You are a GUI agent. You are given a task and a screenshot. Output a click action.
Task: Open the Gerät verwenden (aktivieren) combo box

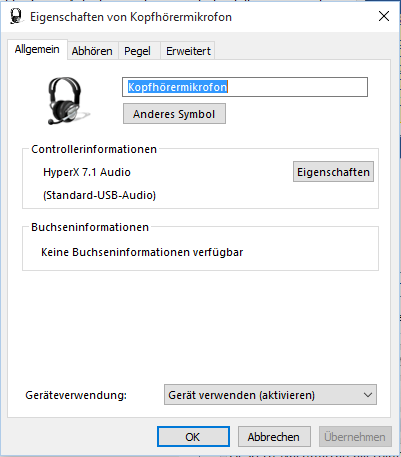coord(270,395)
